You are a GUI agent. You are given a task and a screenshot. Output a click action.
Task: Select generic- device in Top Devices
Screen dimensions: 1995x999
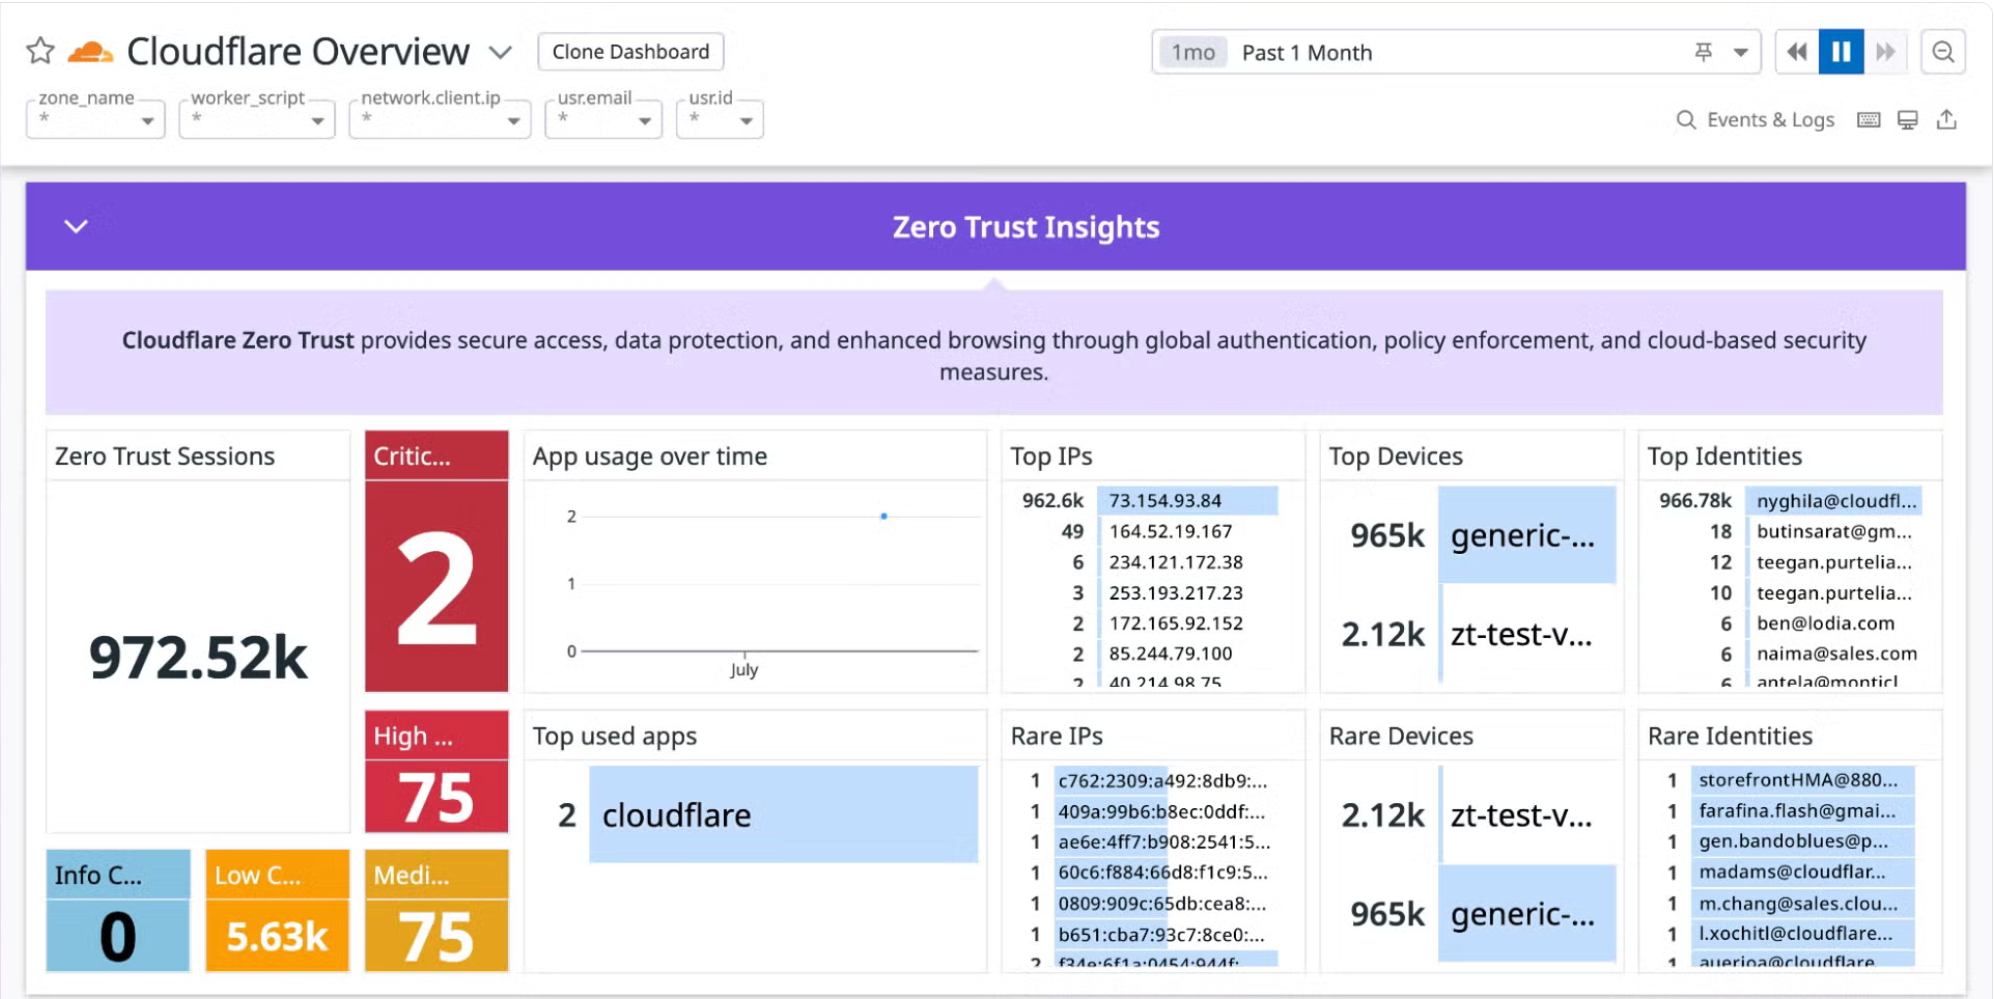(1526, 535)
